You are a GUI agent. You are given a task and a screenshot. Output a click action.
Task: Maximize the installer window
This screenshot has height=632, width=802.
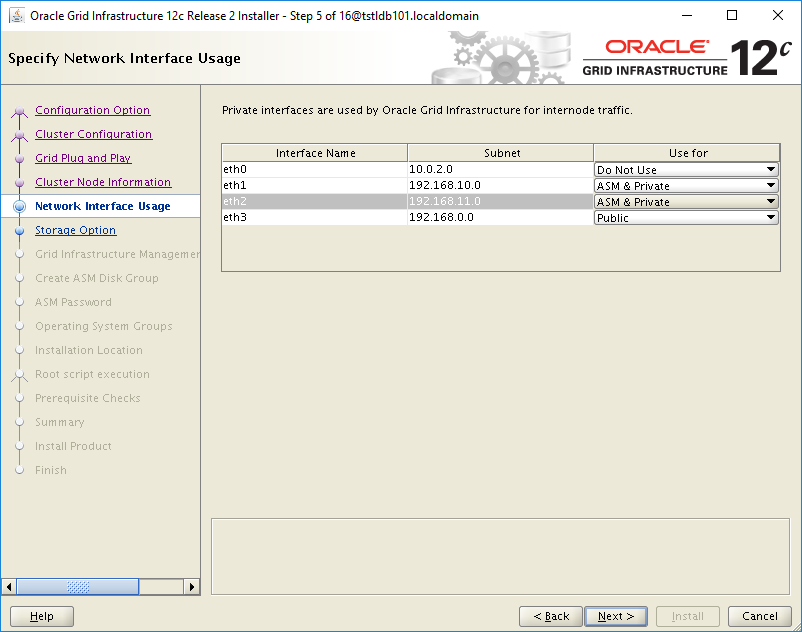pyautogui.click(x=732, y=15)
